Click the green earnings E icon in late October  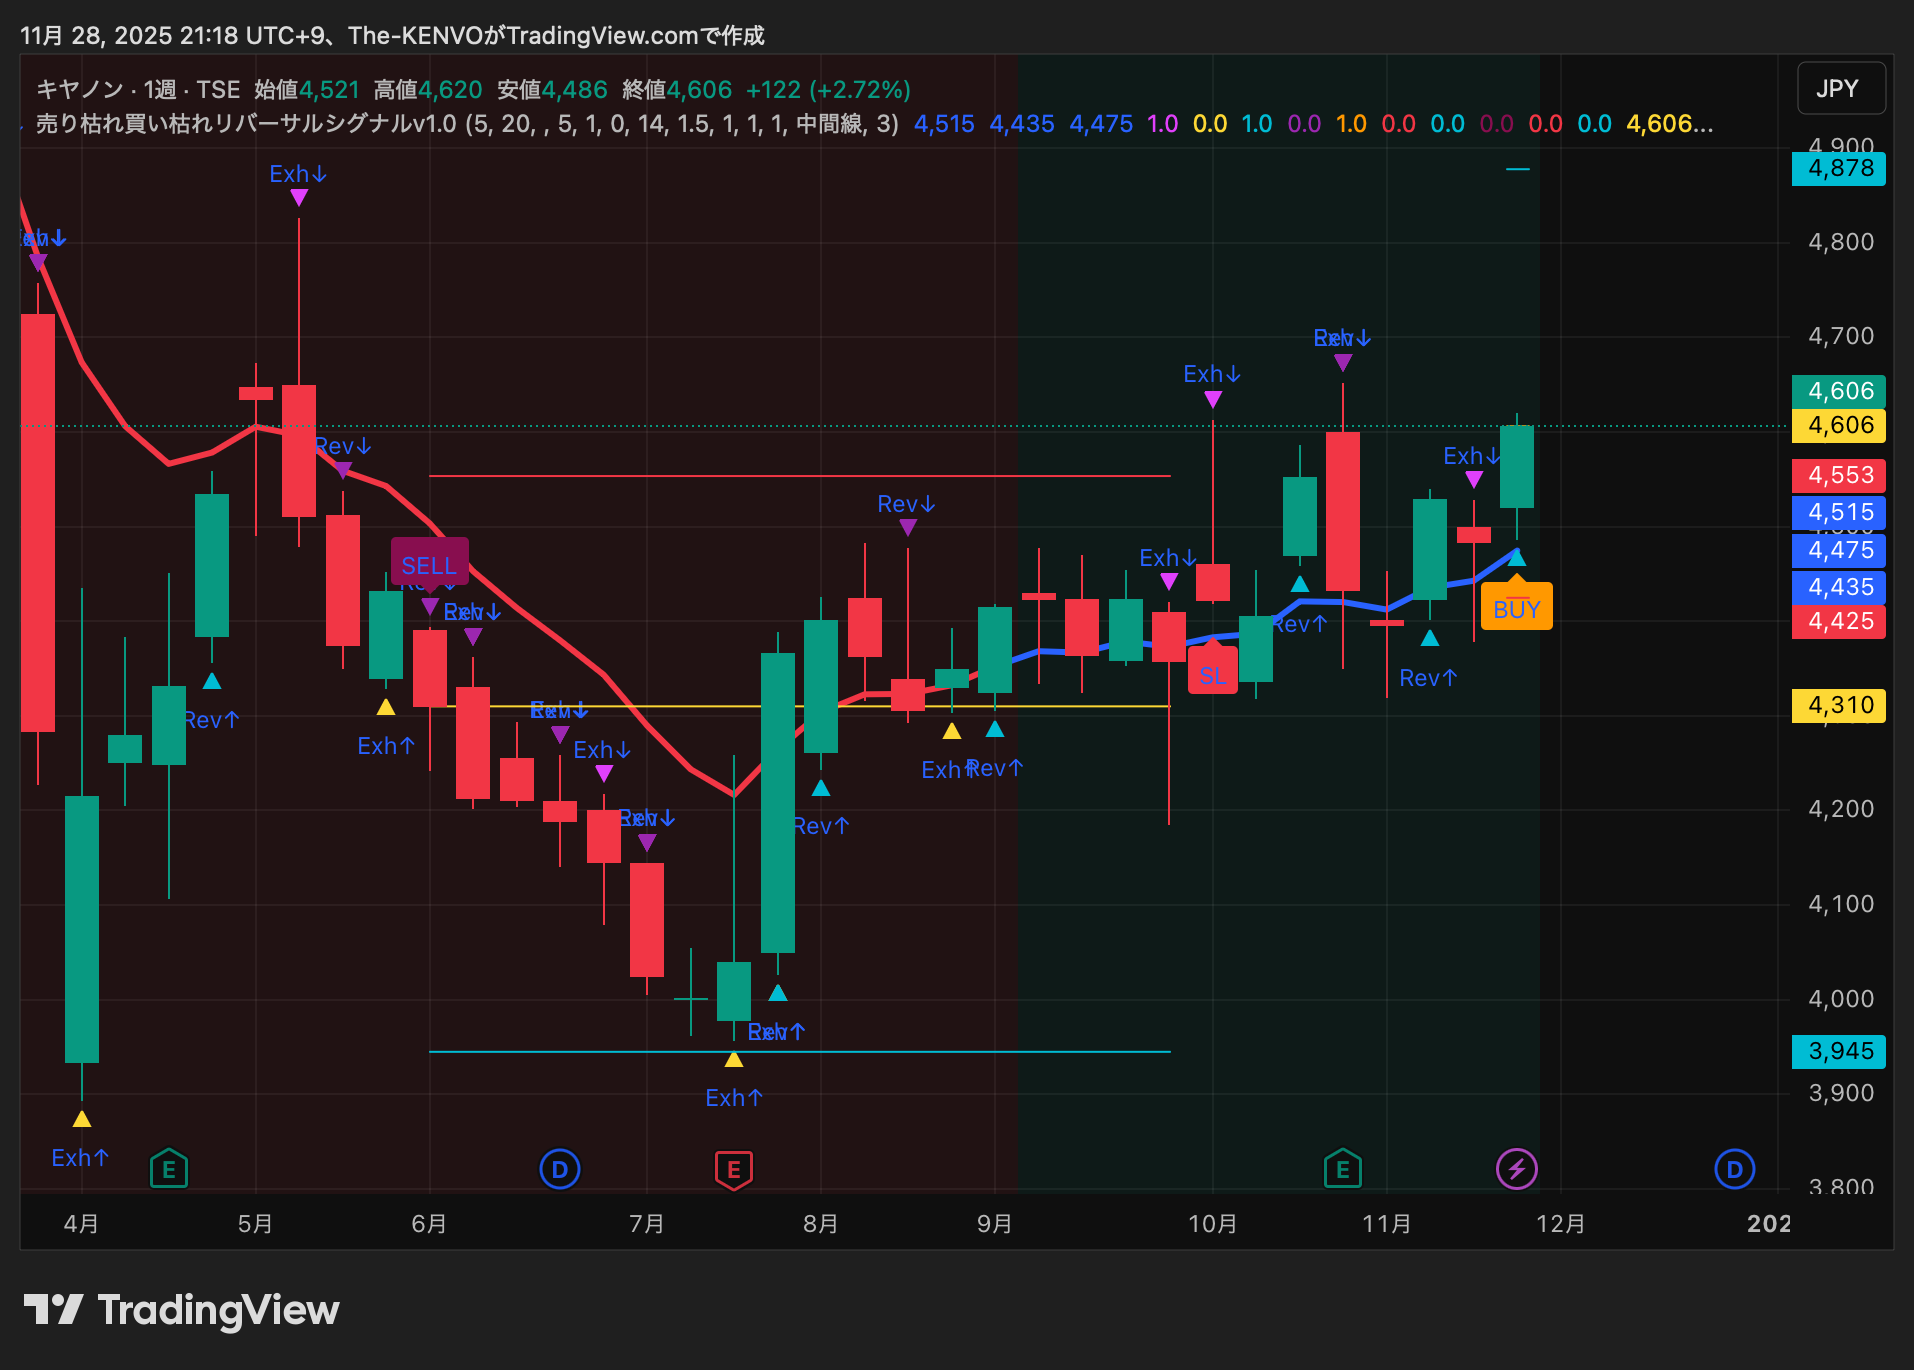pyautogui.click(x=1342, y=1168)
